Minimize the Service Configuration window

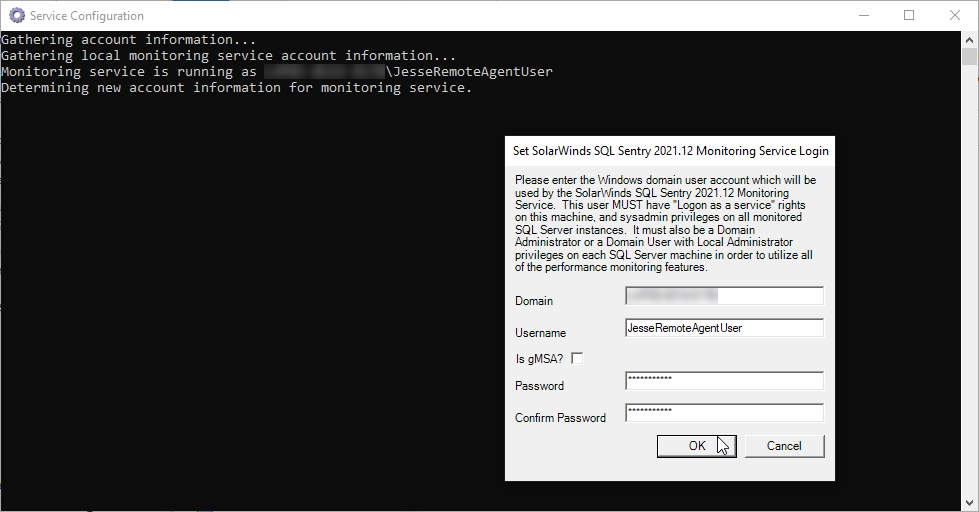(864, 16)
